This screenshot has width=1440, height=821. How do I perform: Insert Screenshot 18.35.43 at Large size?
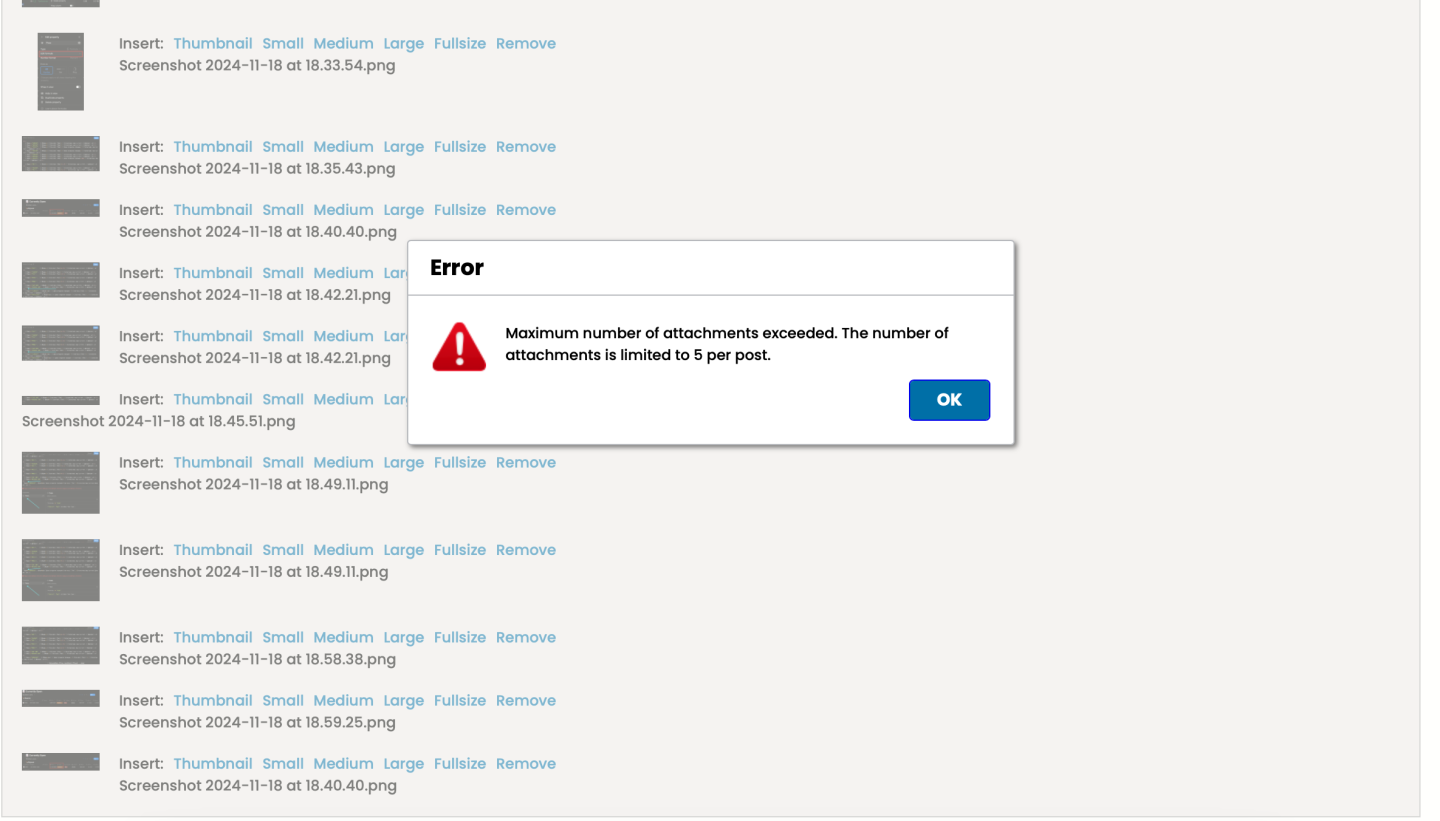[x=403, y=147]
